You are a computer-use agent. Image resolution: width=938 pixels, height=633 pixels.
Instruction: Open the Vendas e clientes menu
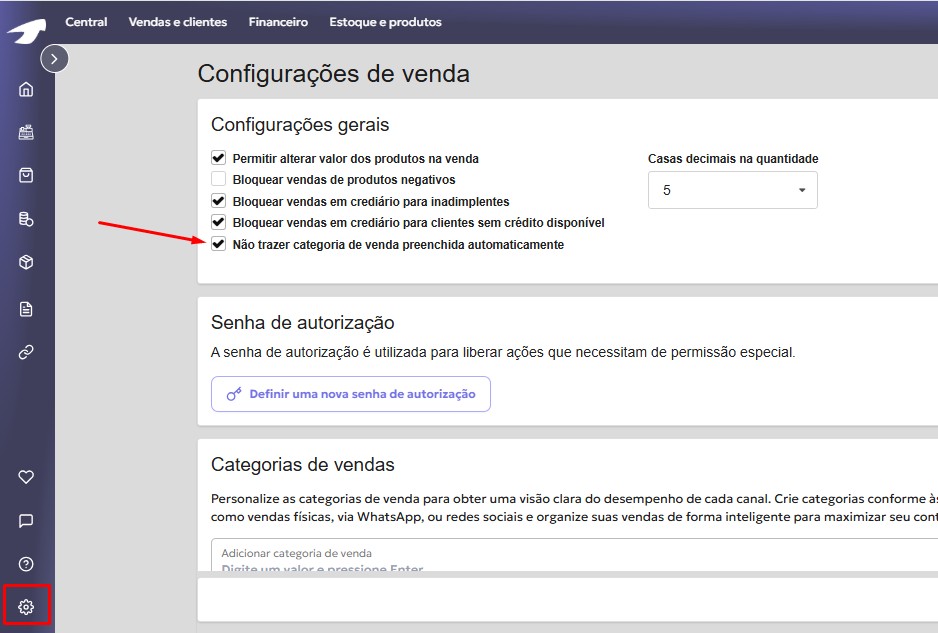click(177, 21)
